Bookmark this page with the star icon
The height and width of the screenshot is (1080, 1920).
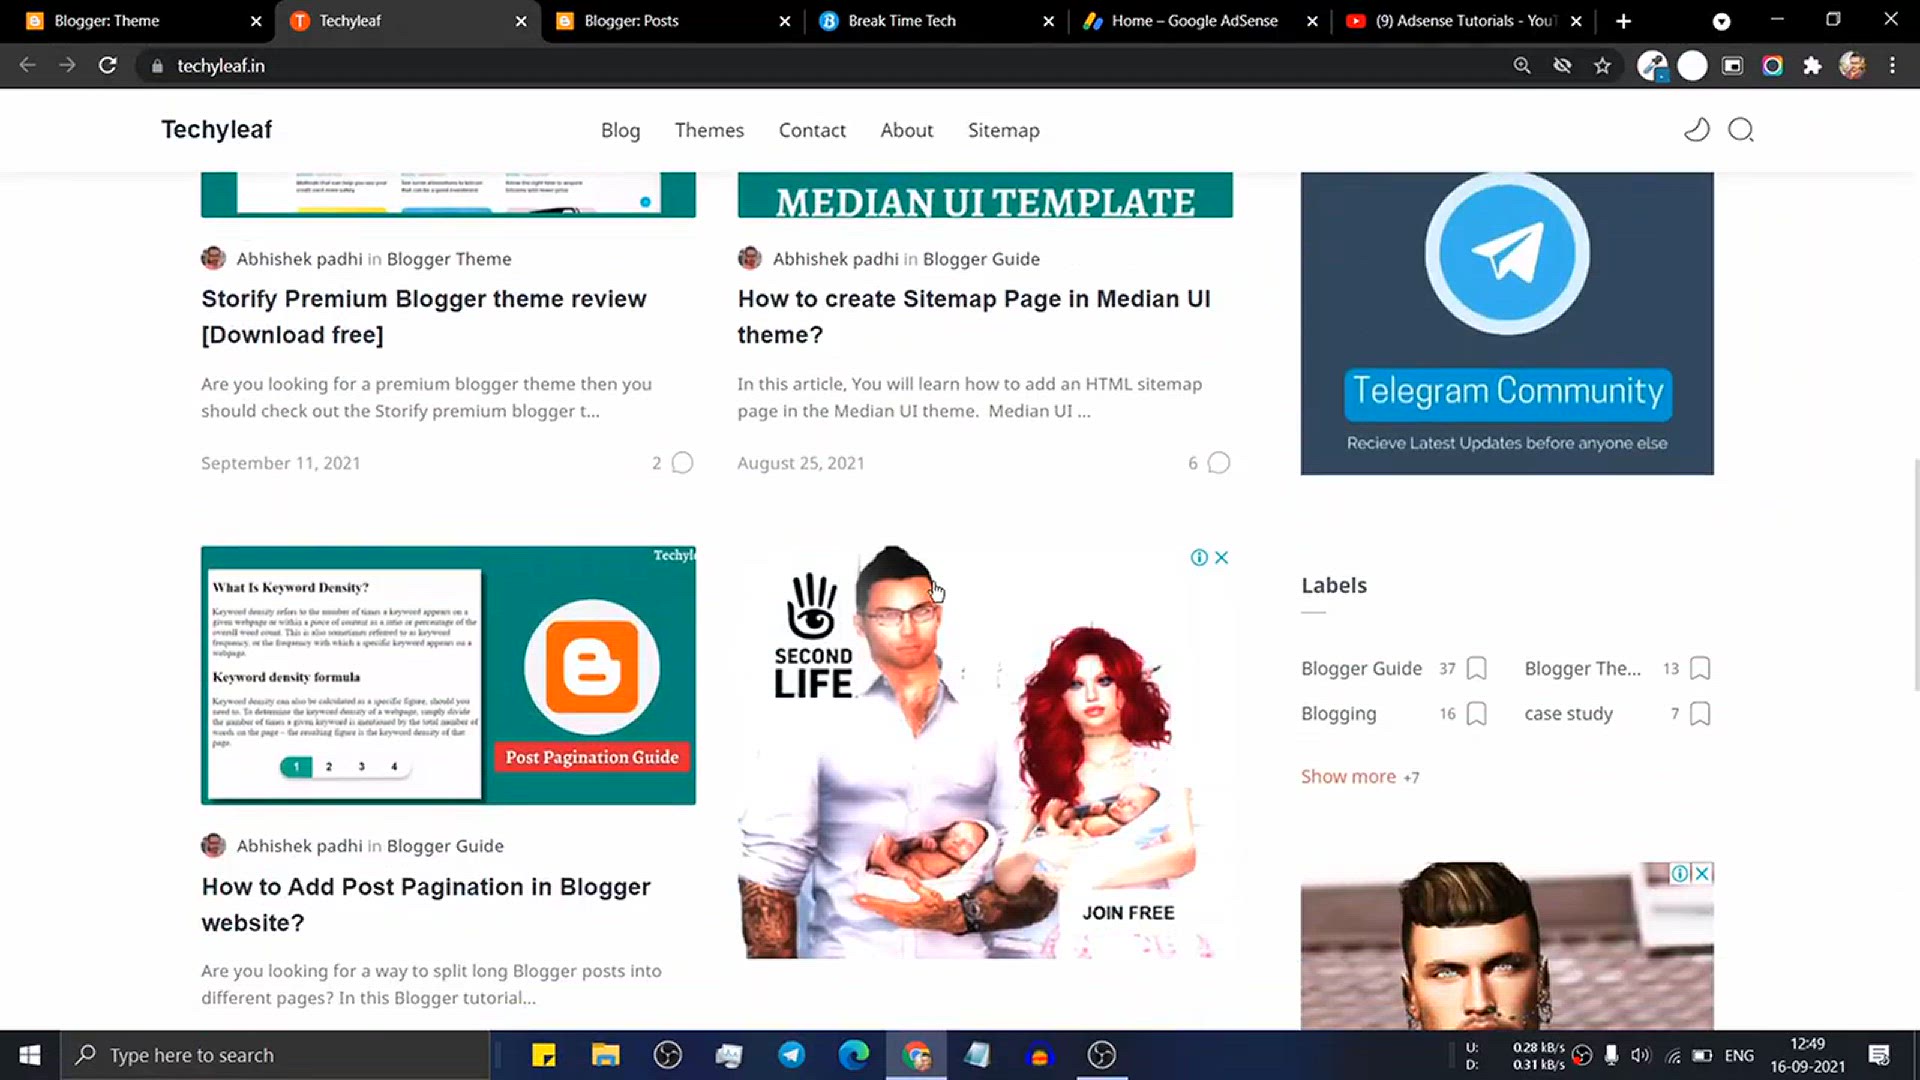1602,66
